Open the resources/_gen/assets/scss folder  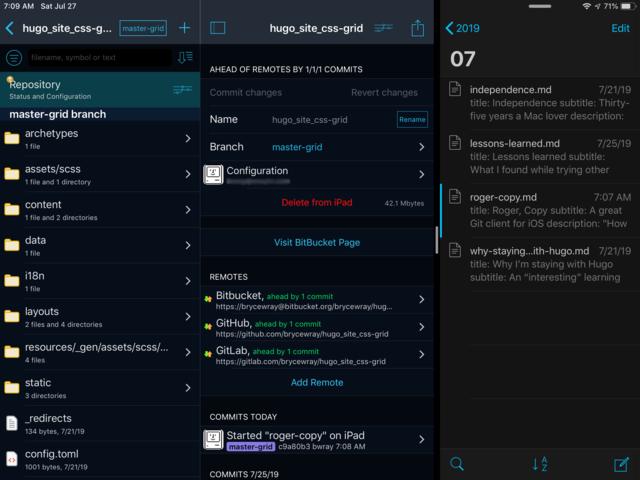[100, 352]
